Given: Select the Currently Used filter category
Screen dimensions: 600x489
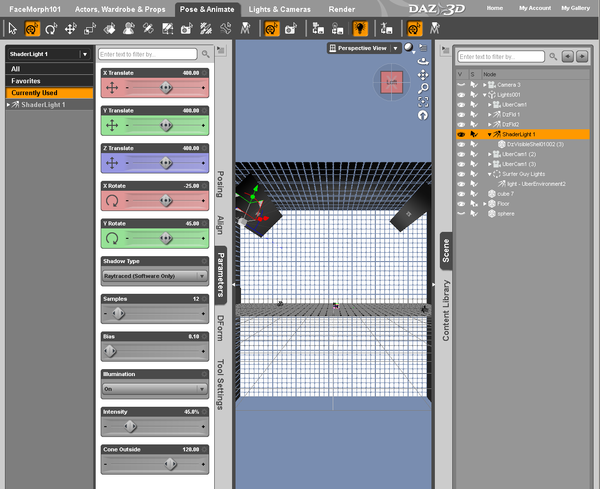Looking at the screenshot, I should 49,93.
